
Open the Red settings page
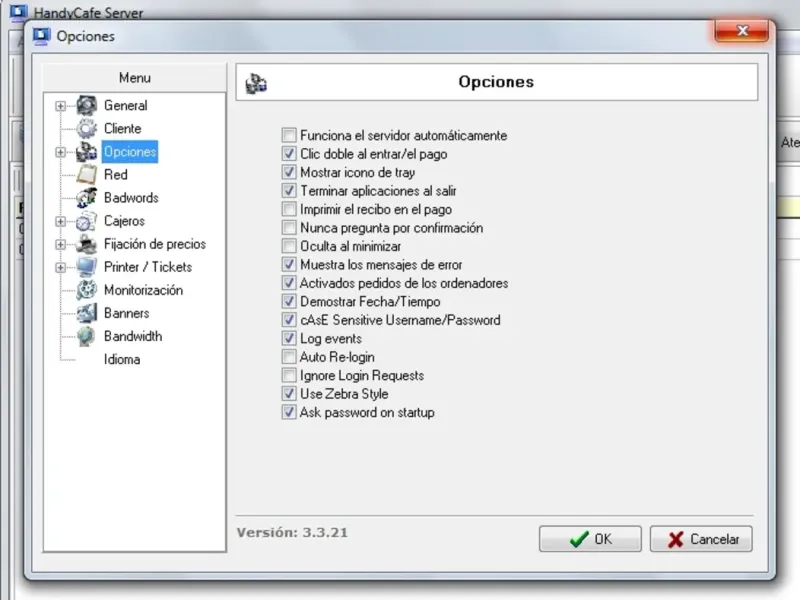(116, 174)
